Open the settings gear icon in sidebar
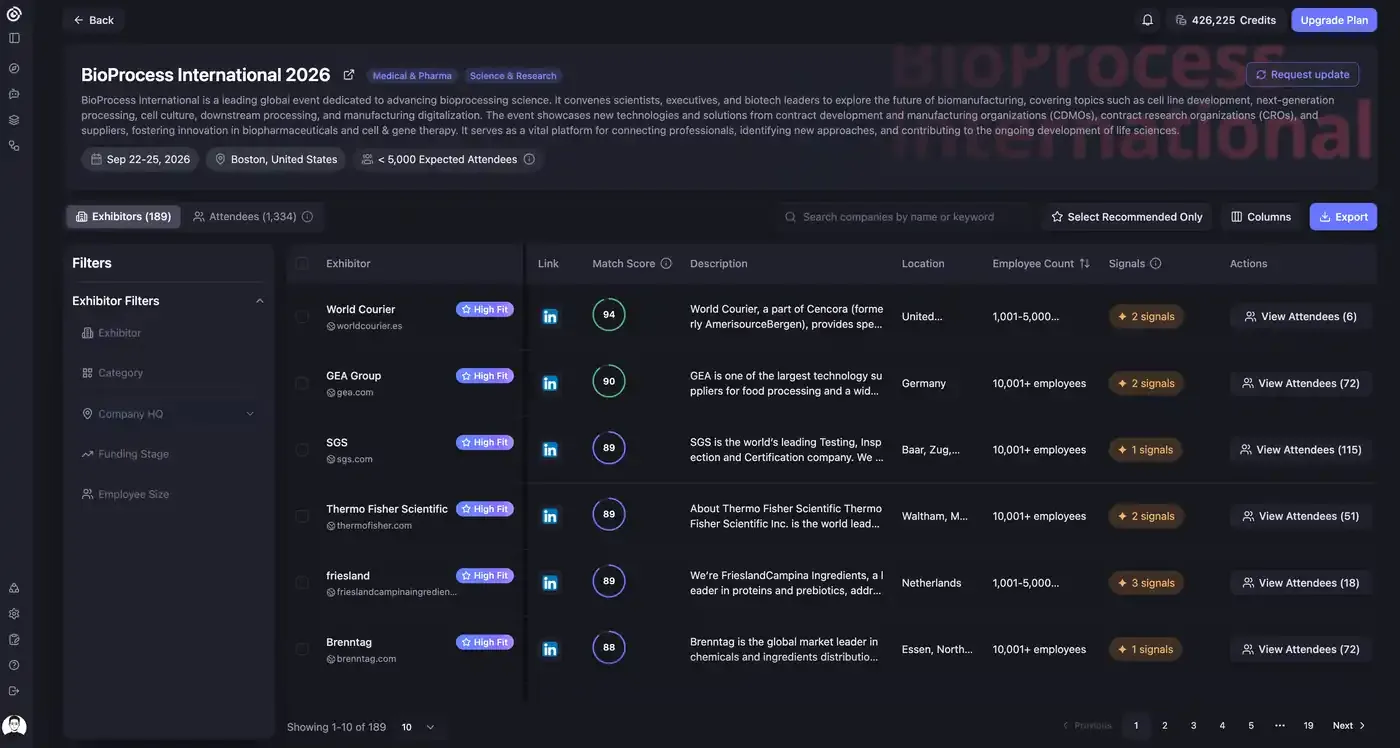 pyautogui.click(x=14, y=614)
